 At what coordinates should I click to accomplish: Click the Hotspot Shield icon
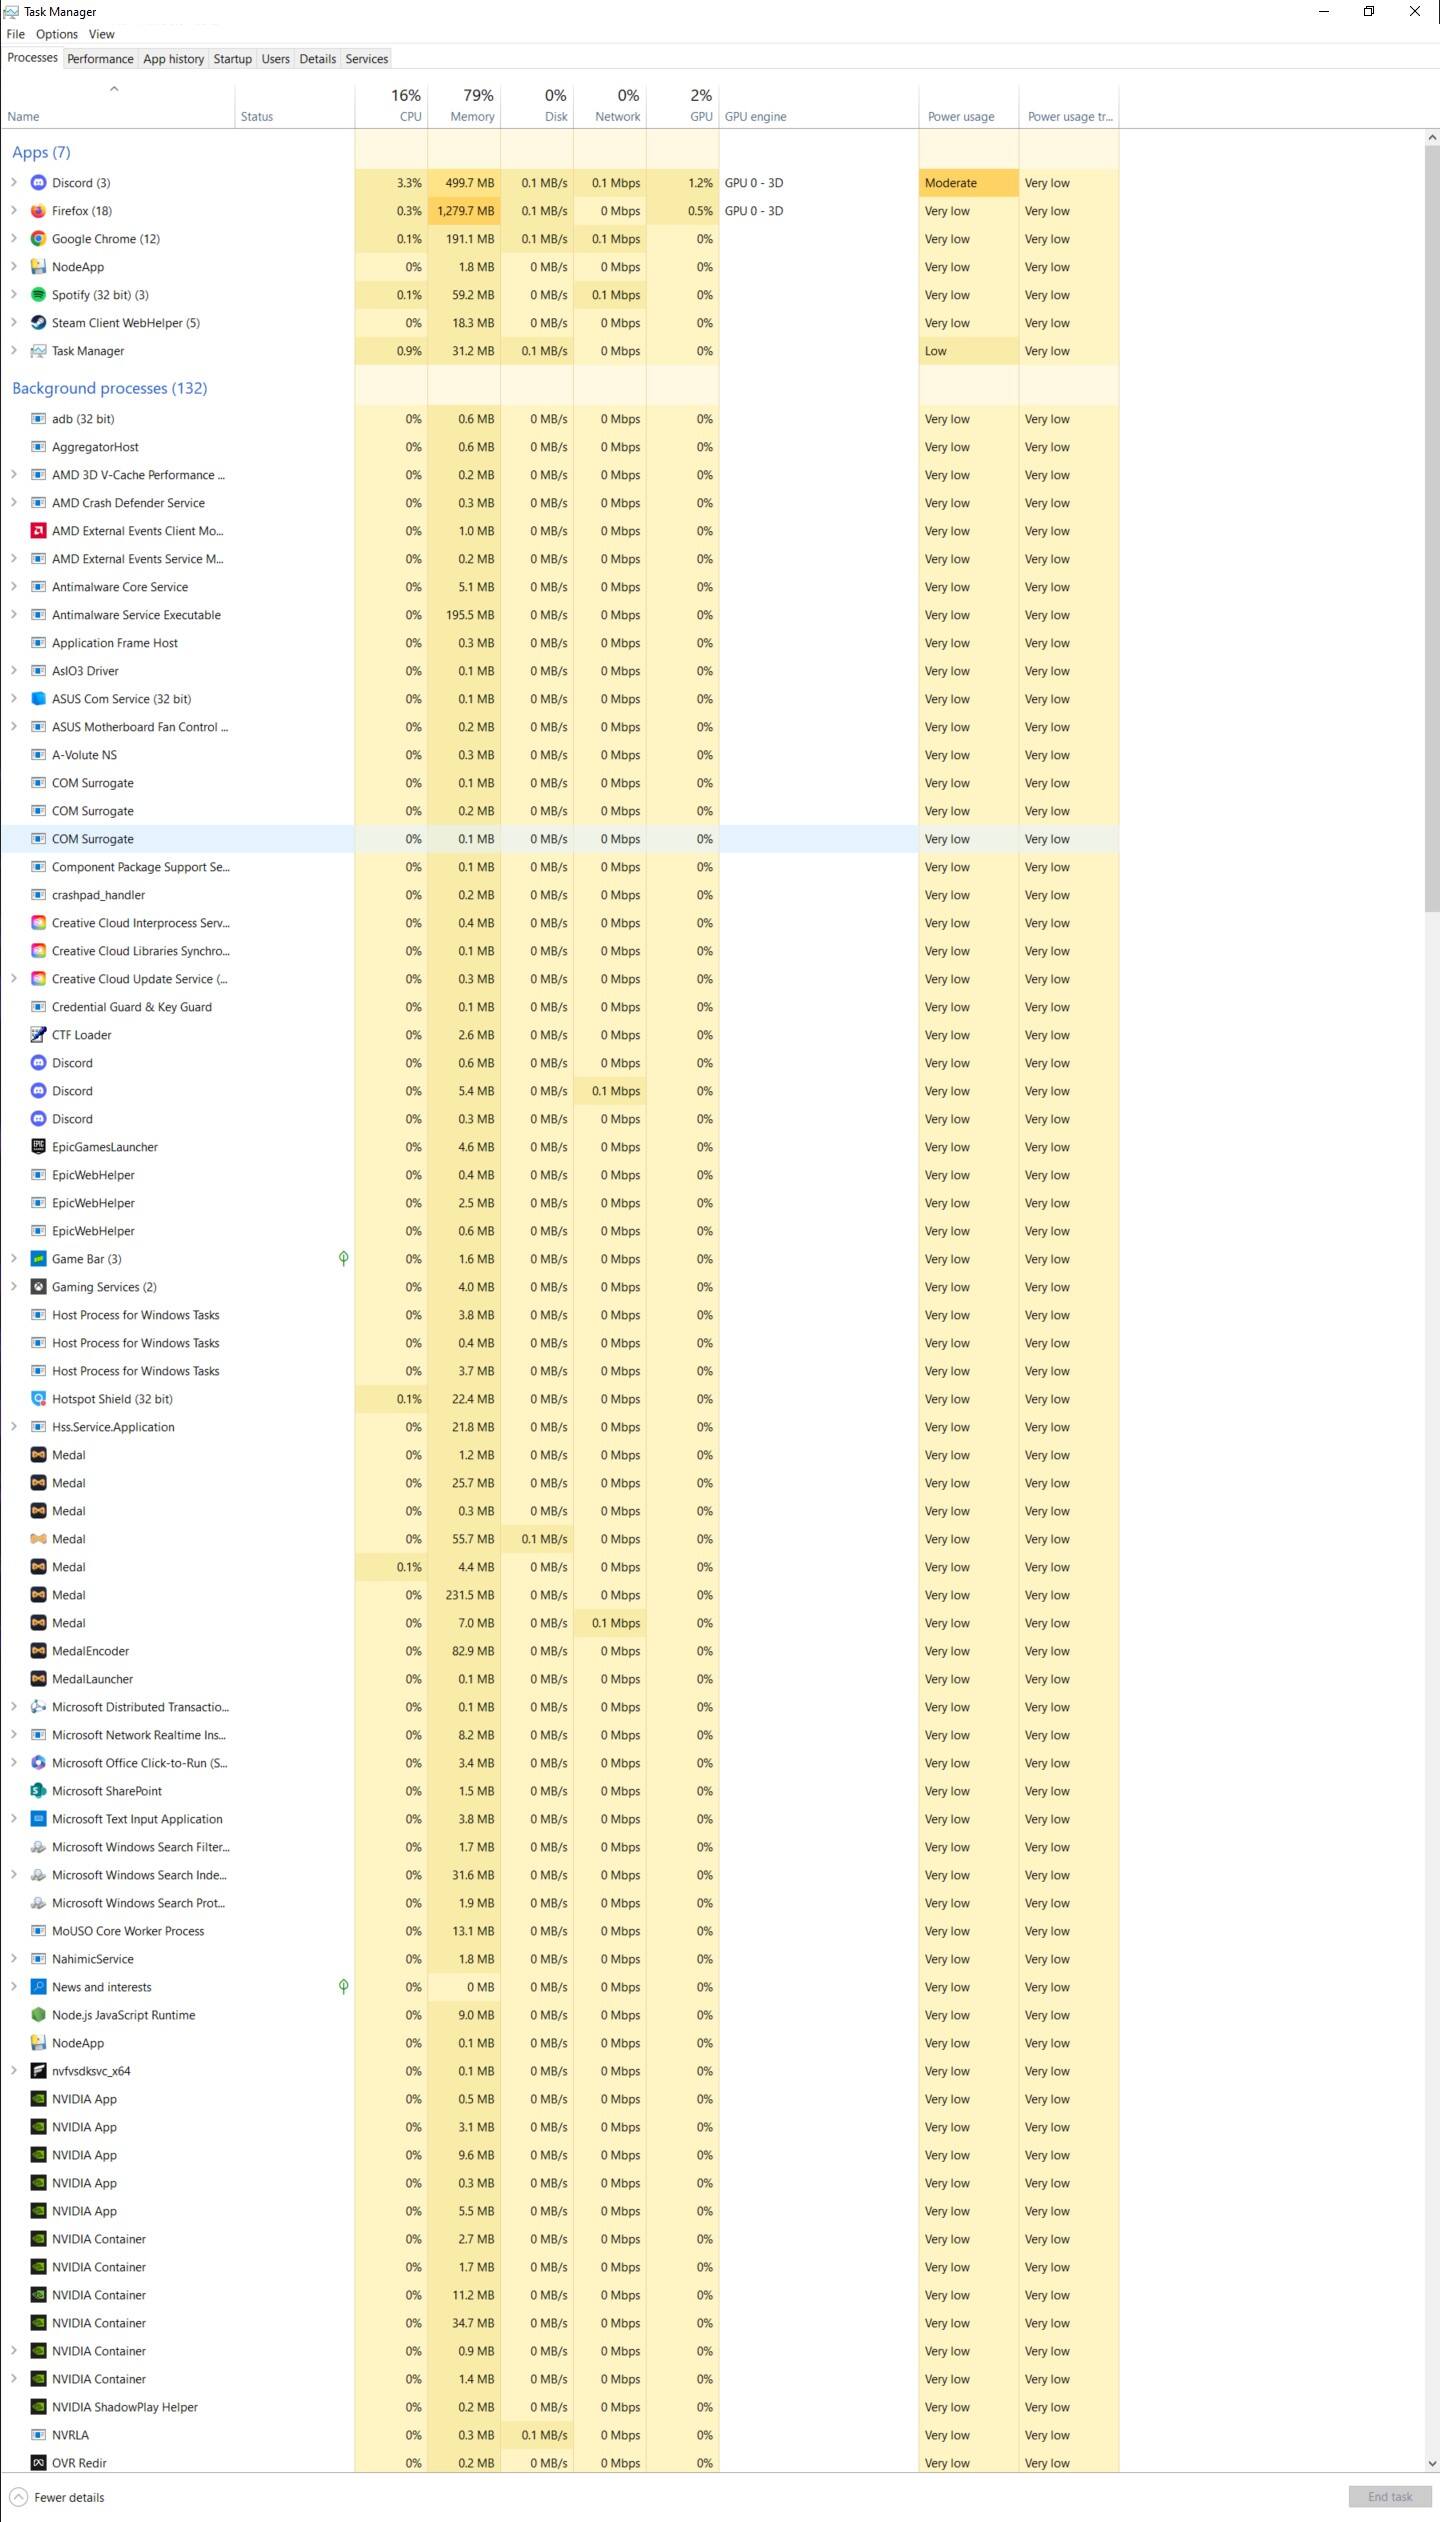point(38,1399)
